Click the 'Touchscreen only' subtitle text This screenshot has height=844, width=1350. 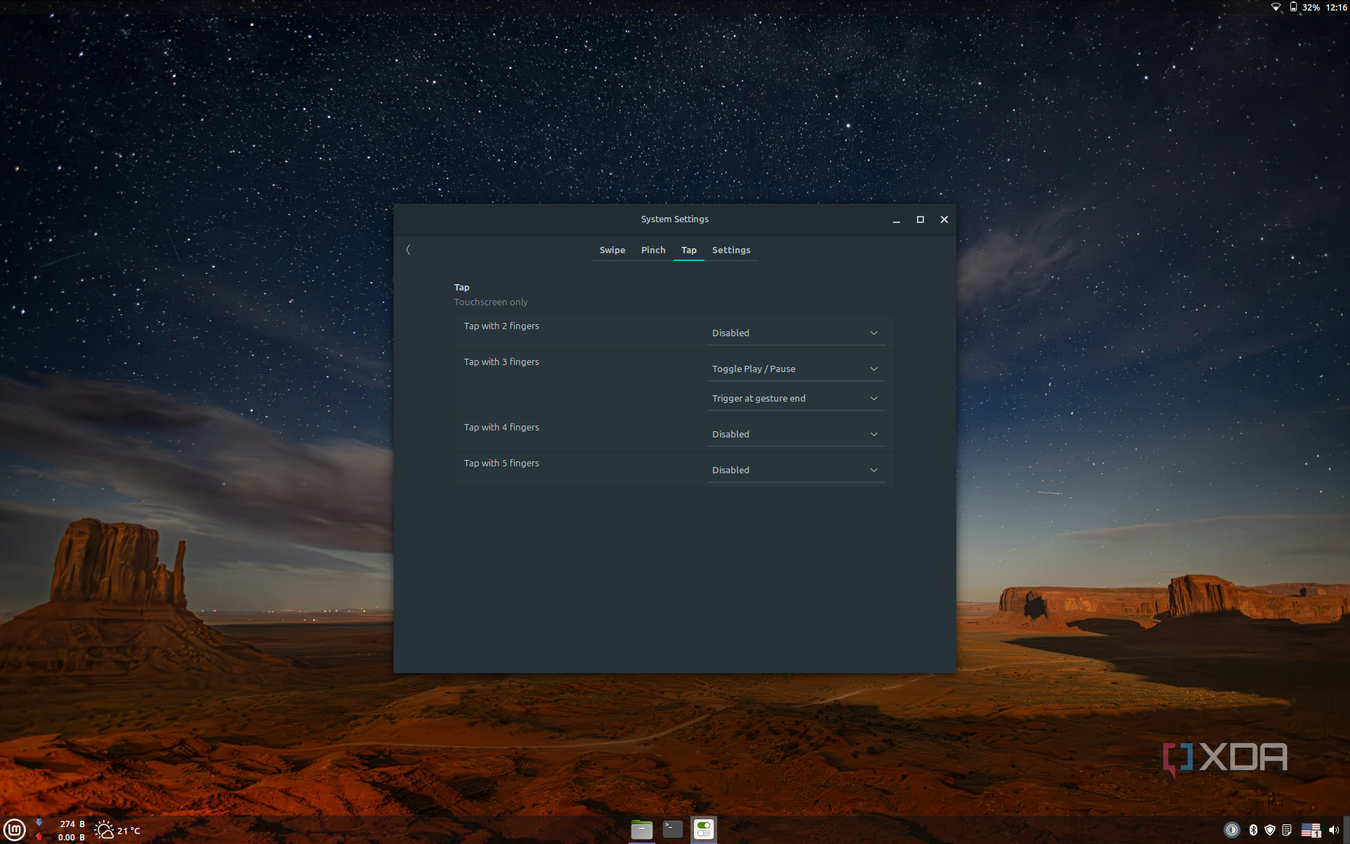point(491,302)
